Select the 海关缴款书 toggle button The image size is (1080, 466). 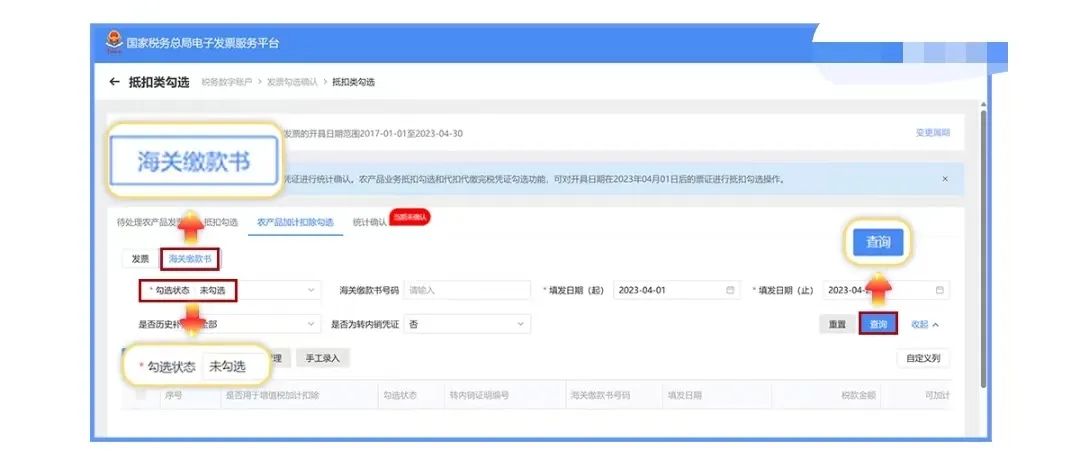(190, 259)
